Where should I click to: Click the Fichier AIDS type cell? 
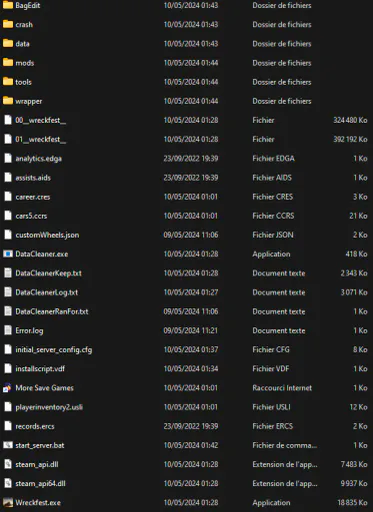[x=272, y=178]
